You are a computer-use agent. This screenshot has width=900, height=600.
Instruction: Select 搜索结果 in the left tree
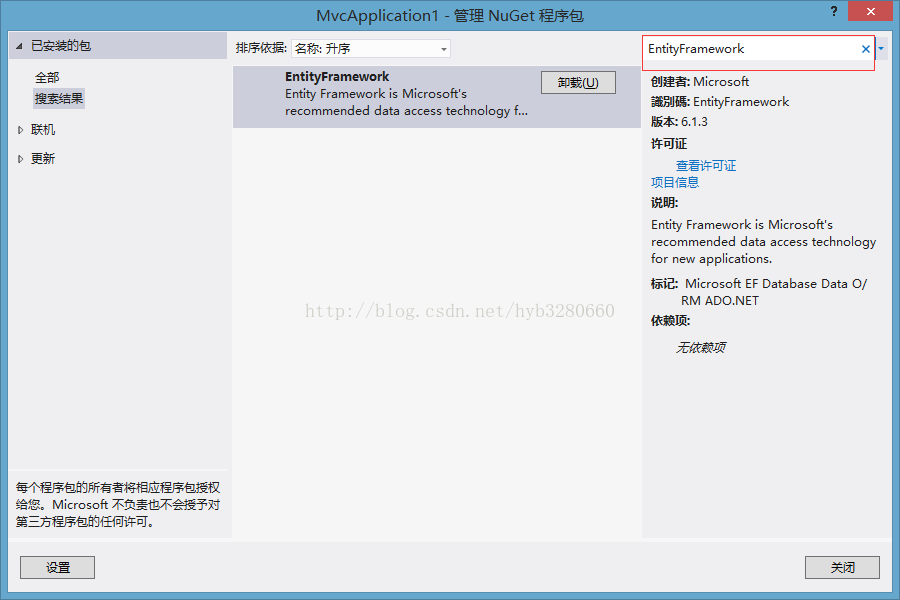click(x=59, y=98)
